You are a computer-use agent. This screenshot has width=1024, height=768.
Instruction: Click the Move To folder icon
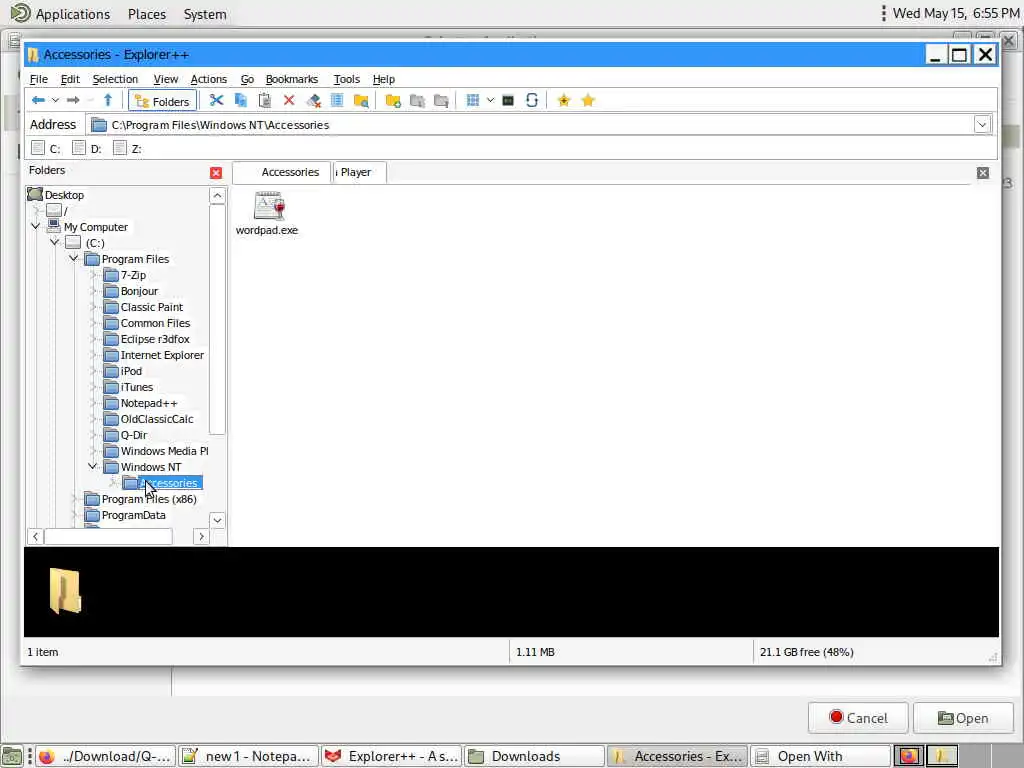pyautogui.click(x=441, y=101)
